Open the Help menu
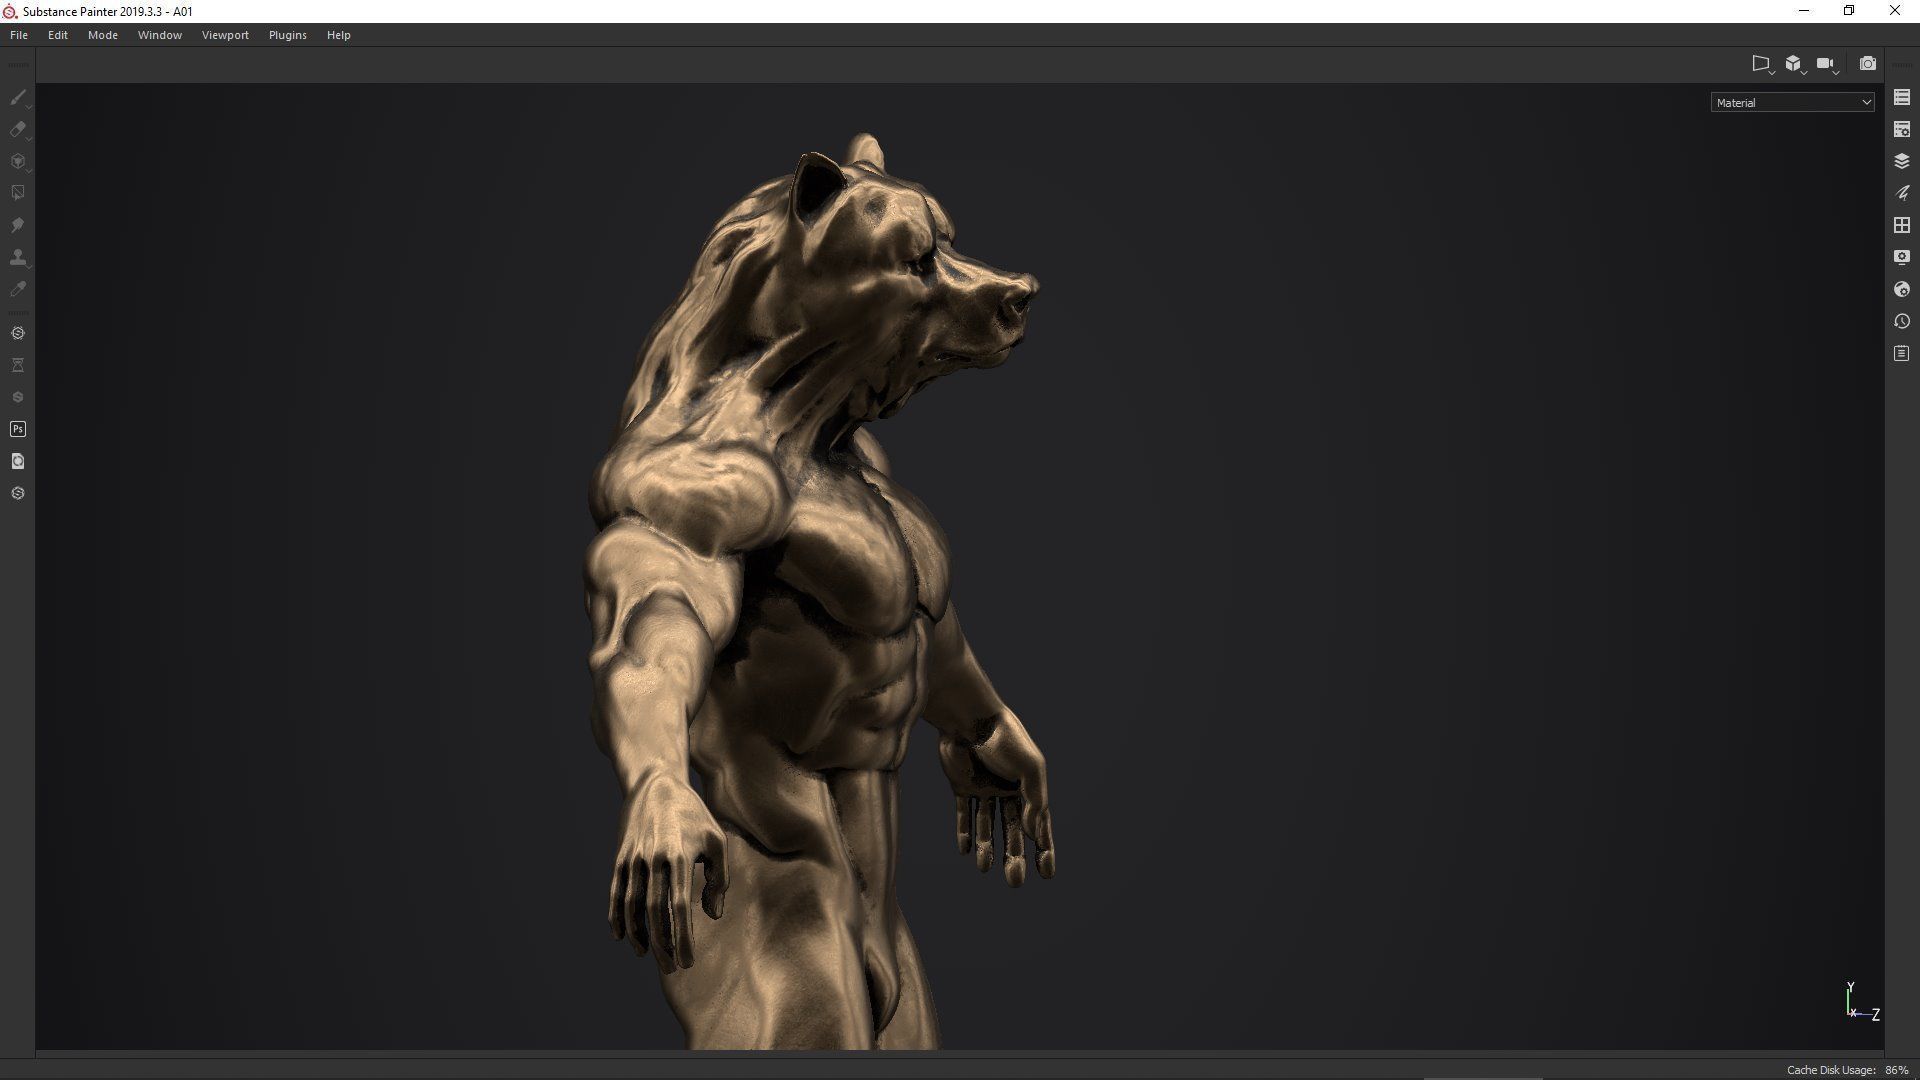Screen dimensions: 1920x1080 (x=339, y=35)
